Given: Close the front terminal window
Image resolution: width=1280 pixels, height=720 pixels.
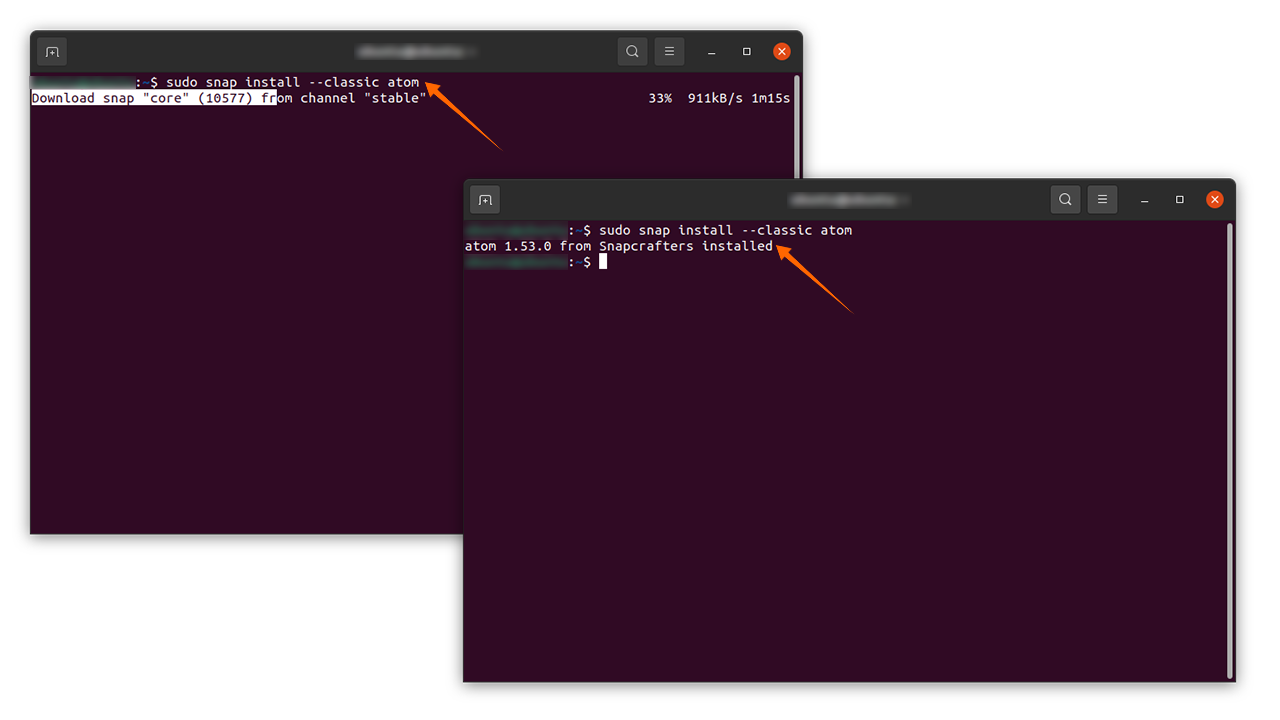Looking at the screenshot, I should coord(1215,200).
